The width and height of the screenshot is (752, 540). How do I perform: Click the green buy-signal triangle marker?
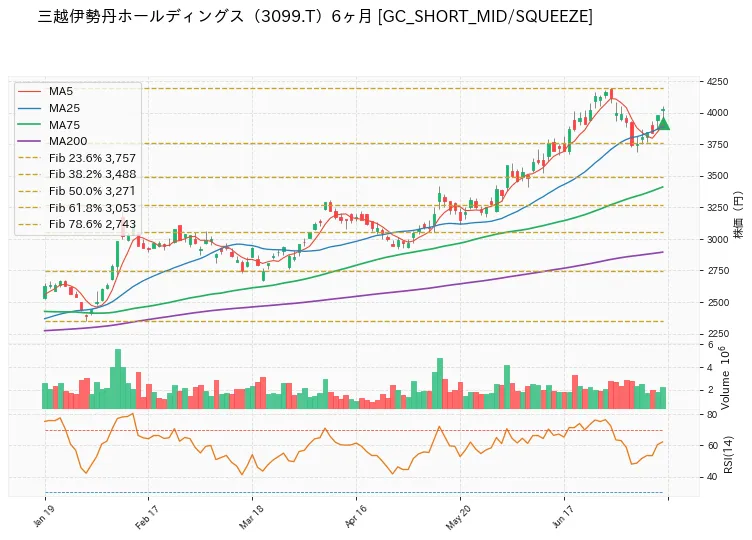pos(663,124)
